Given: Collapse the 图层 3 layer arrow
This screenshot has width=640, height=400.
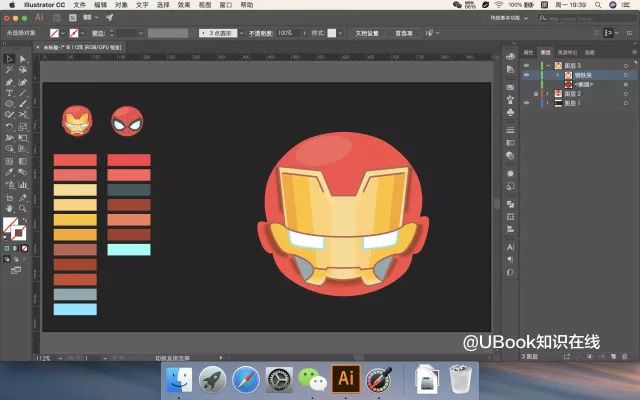Looking at the screenshot, I should [548, 66].
